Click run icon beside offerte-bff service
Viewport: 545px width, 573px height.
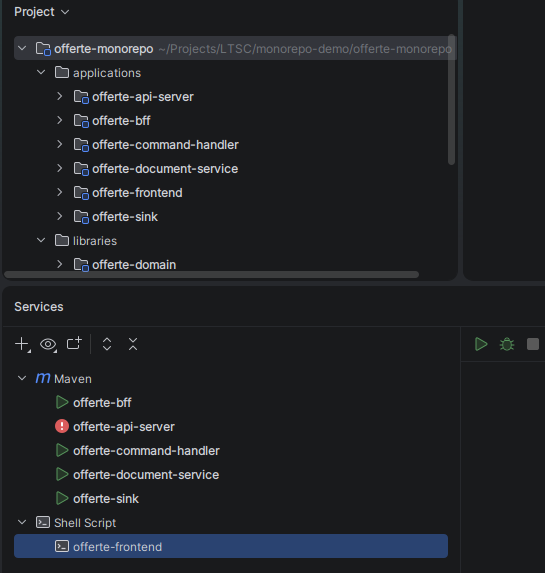62,402
